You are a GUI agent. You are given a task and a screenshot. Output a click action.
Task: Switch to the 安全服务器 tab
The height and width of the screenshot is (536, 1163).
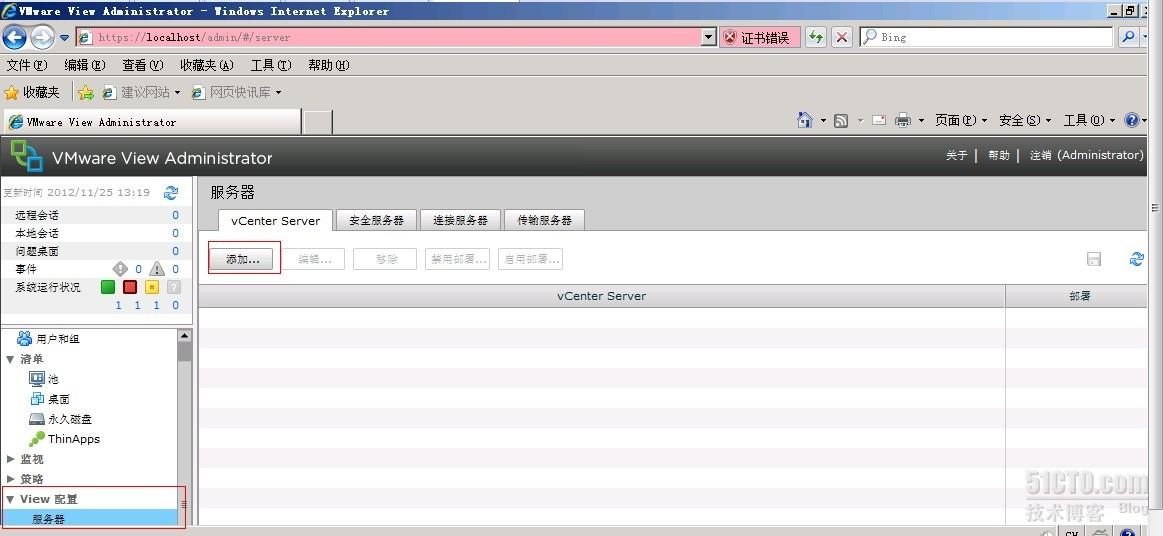(376, 220)
